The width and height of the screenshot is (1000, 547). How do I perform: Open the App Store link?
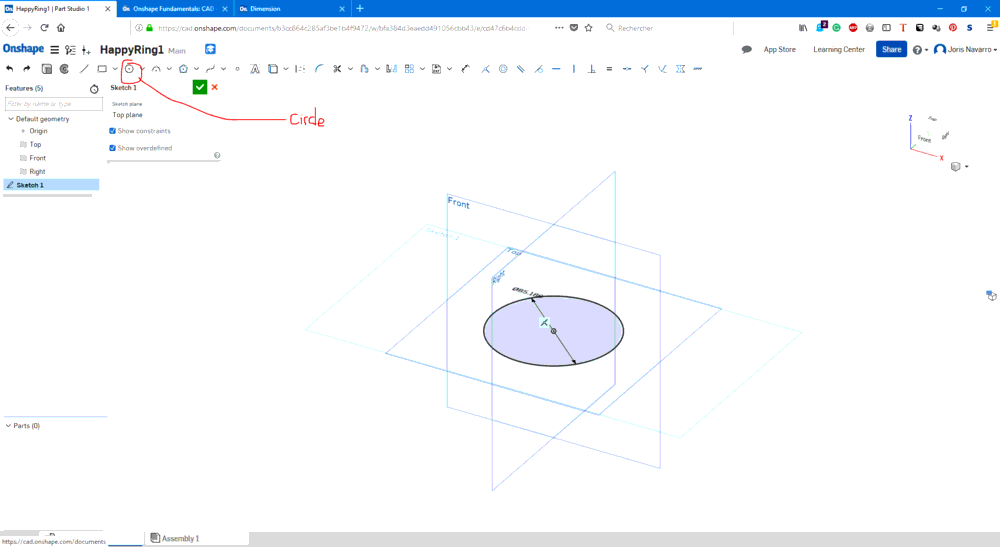(x=779, y=49)
